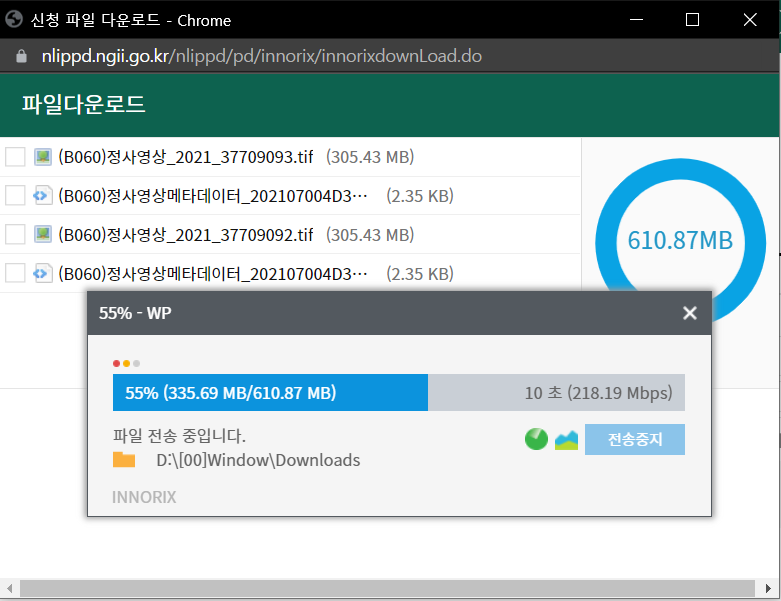The width and height of the screenshot is (781, 601).
Task: Click the INNORIX label in the dialog
Action: click(x=144, y=497)
